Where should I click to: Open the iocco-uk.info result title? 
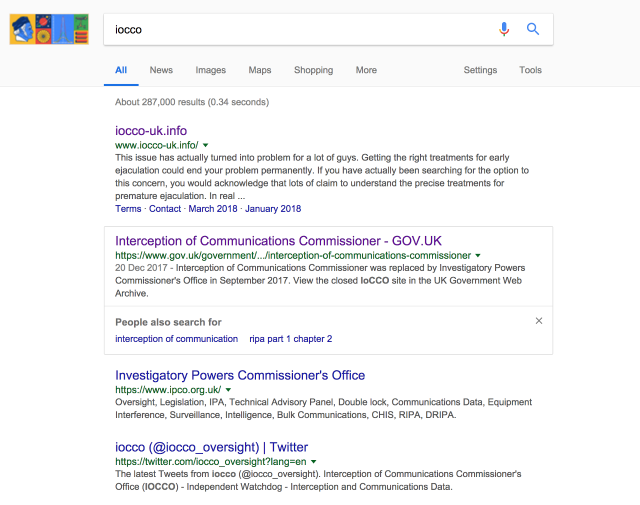pyautogui.click(x=151, y=131)
